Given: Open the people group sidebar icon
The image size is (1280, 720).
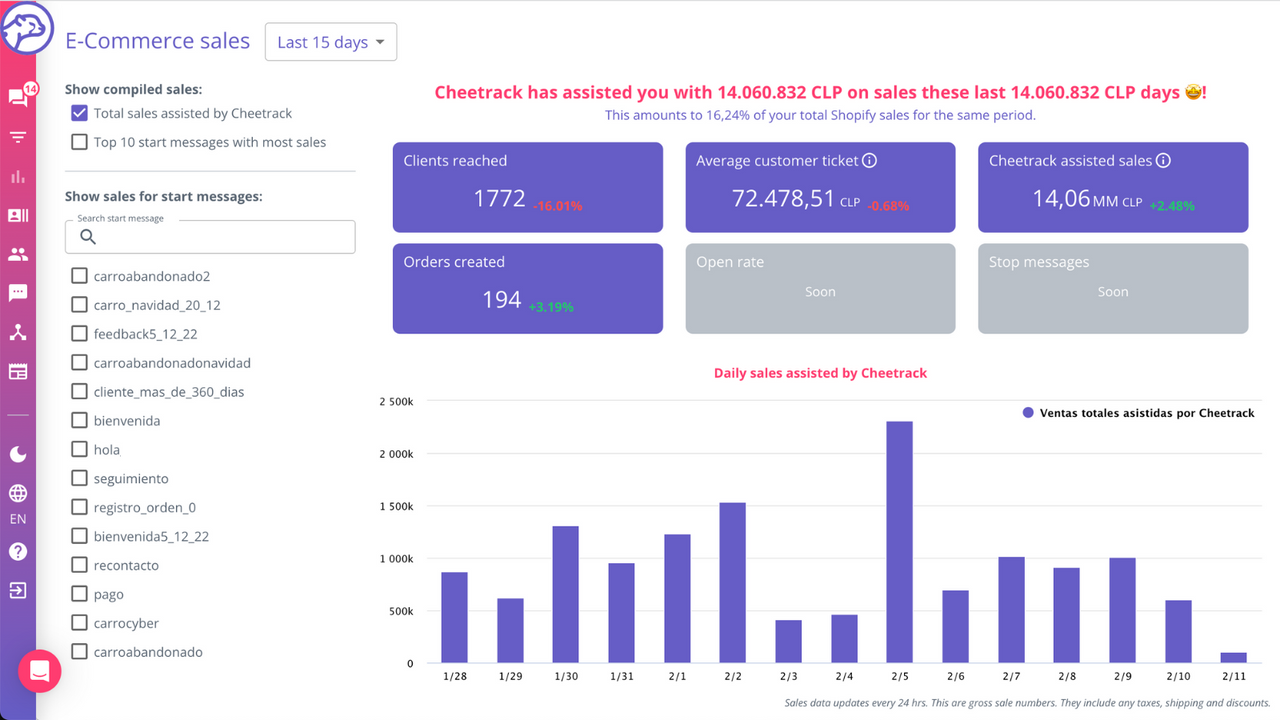Looking at the screenshot, I should click(18, 255).
